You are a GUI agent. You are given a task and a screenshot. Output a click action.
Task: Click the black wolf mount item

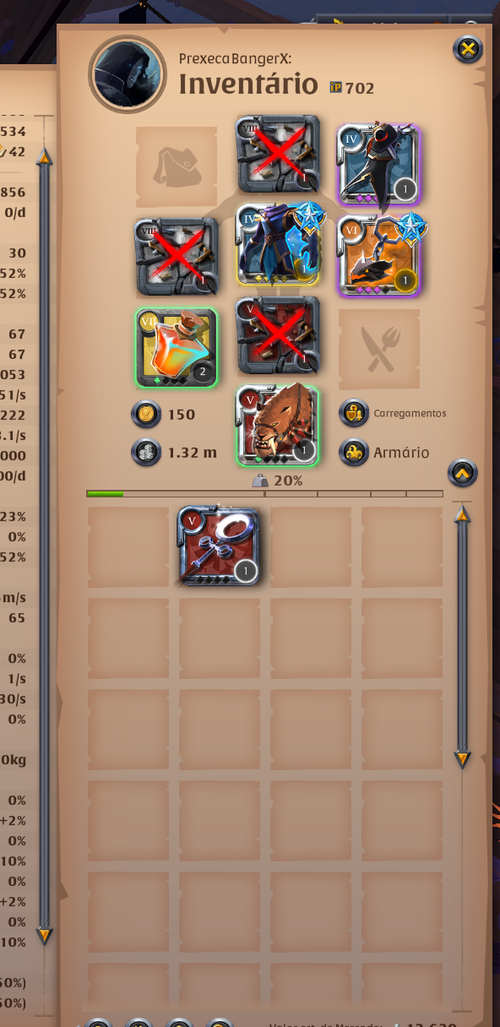click(379, 255)
